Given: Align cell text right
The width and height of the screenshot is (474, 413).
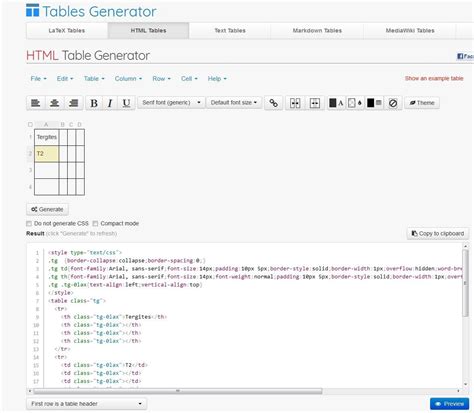Looking at the screenshot, I should click(x=74, y=103).
